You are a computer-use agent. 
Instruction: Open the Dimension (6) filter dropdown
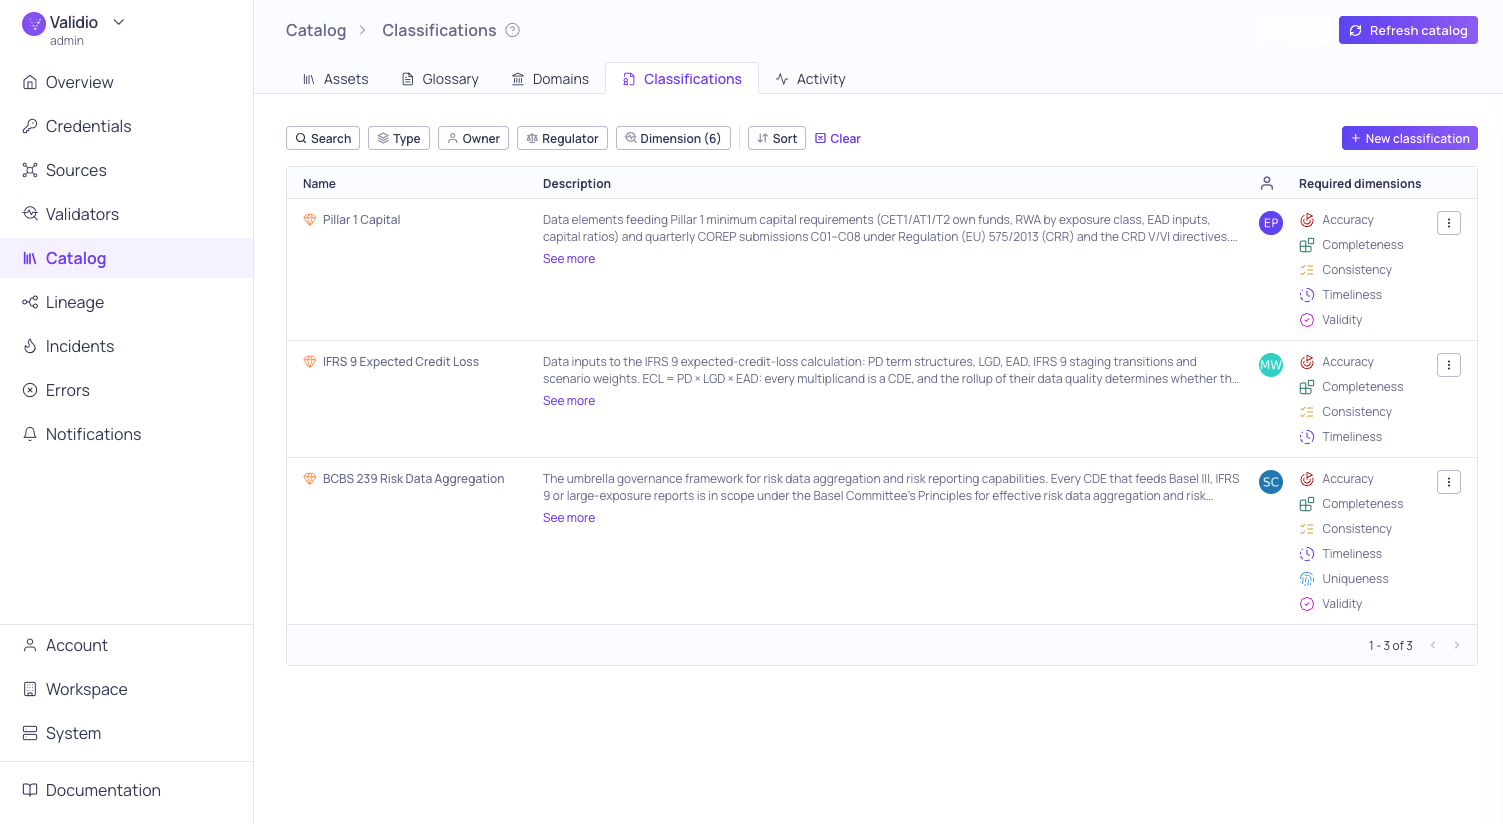click(x=673, y=138)
